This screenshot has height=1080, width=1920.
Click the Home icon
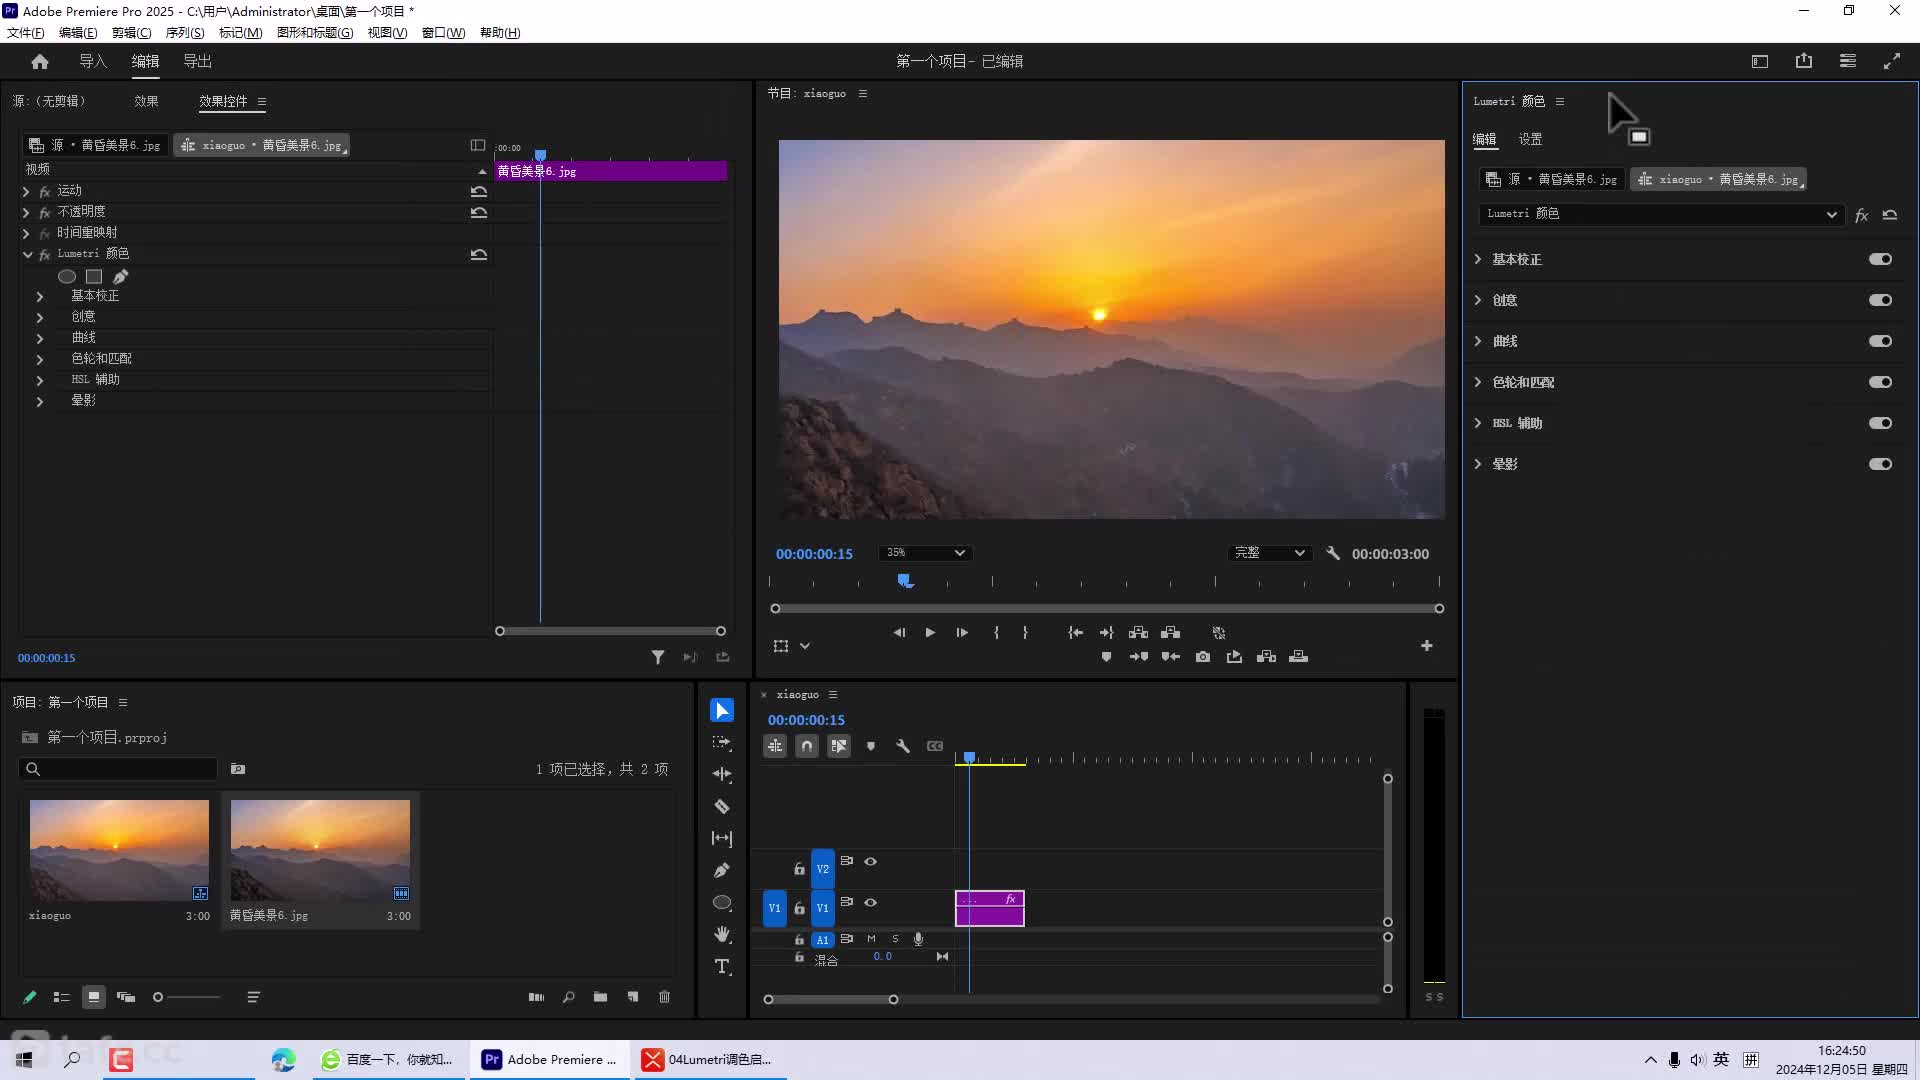click(40, 61)
